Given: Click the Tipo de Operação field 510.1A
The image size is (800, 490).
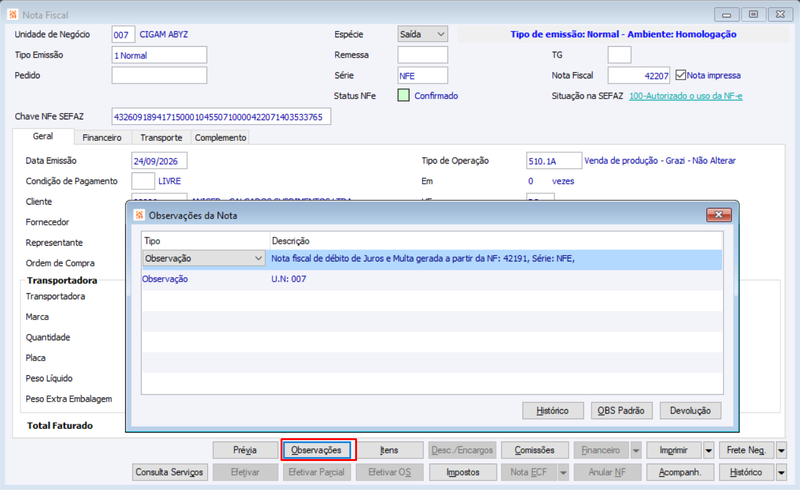Looking at the screenshot, I should point(554,161).
